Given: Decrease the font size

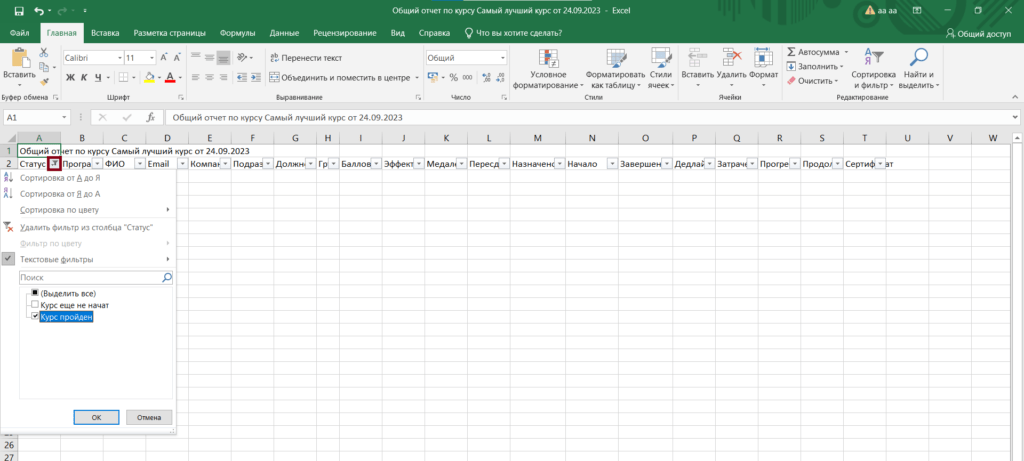Looking at the screenshot, I should [176, 57].
